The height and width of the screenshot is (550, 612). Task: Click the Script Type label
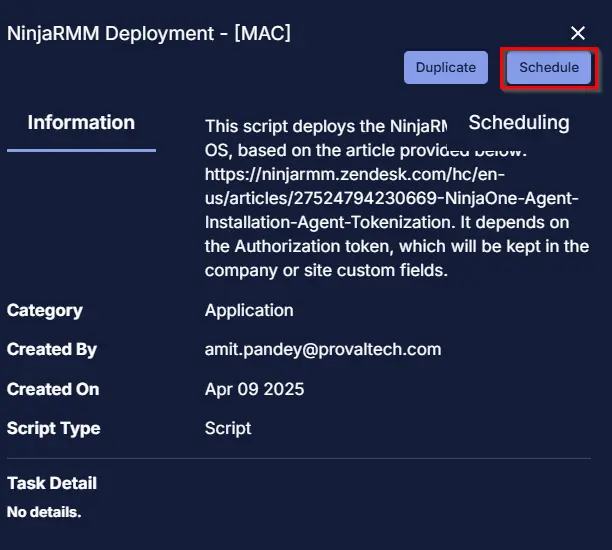(53, 428)
